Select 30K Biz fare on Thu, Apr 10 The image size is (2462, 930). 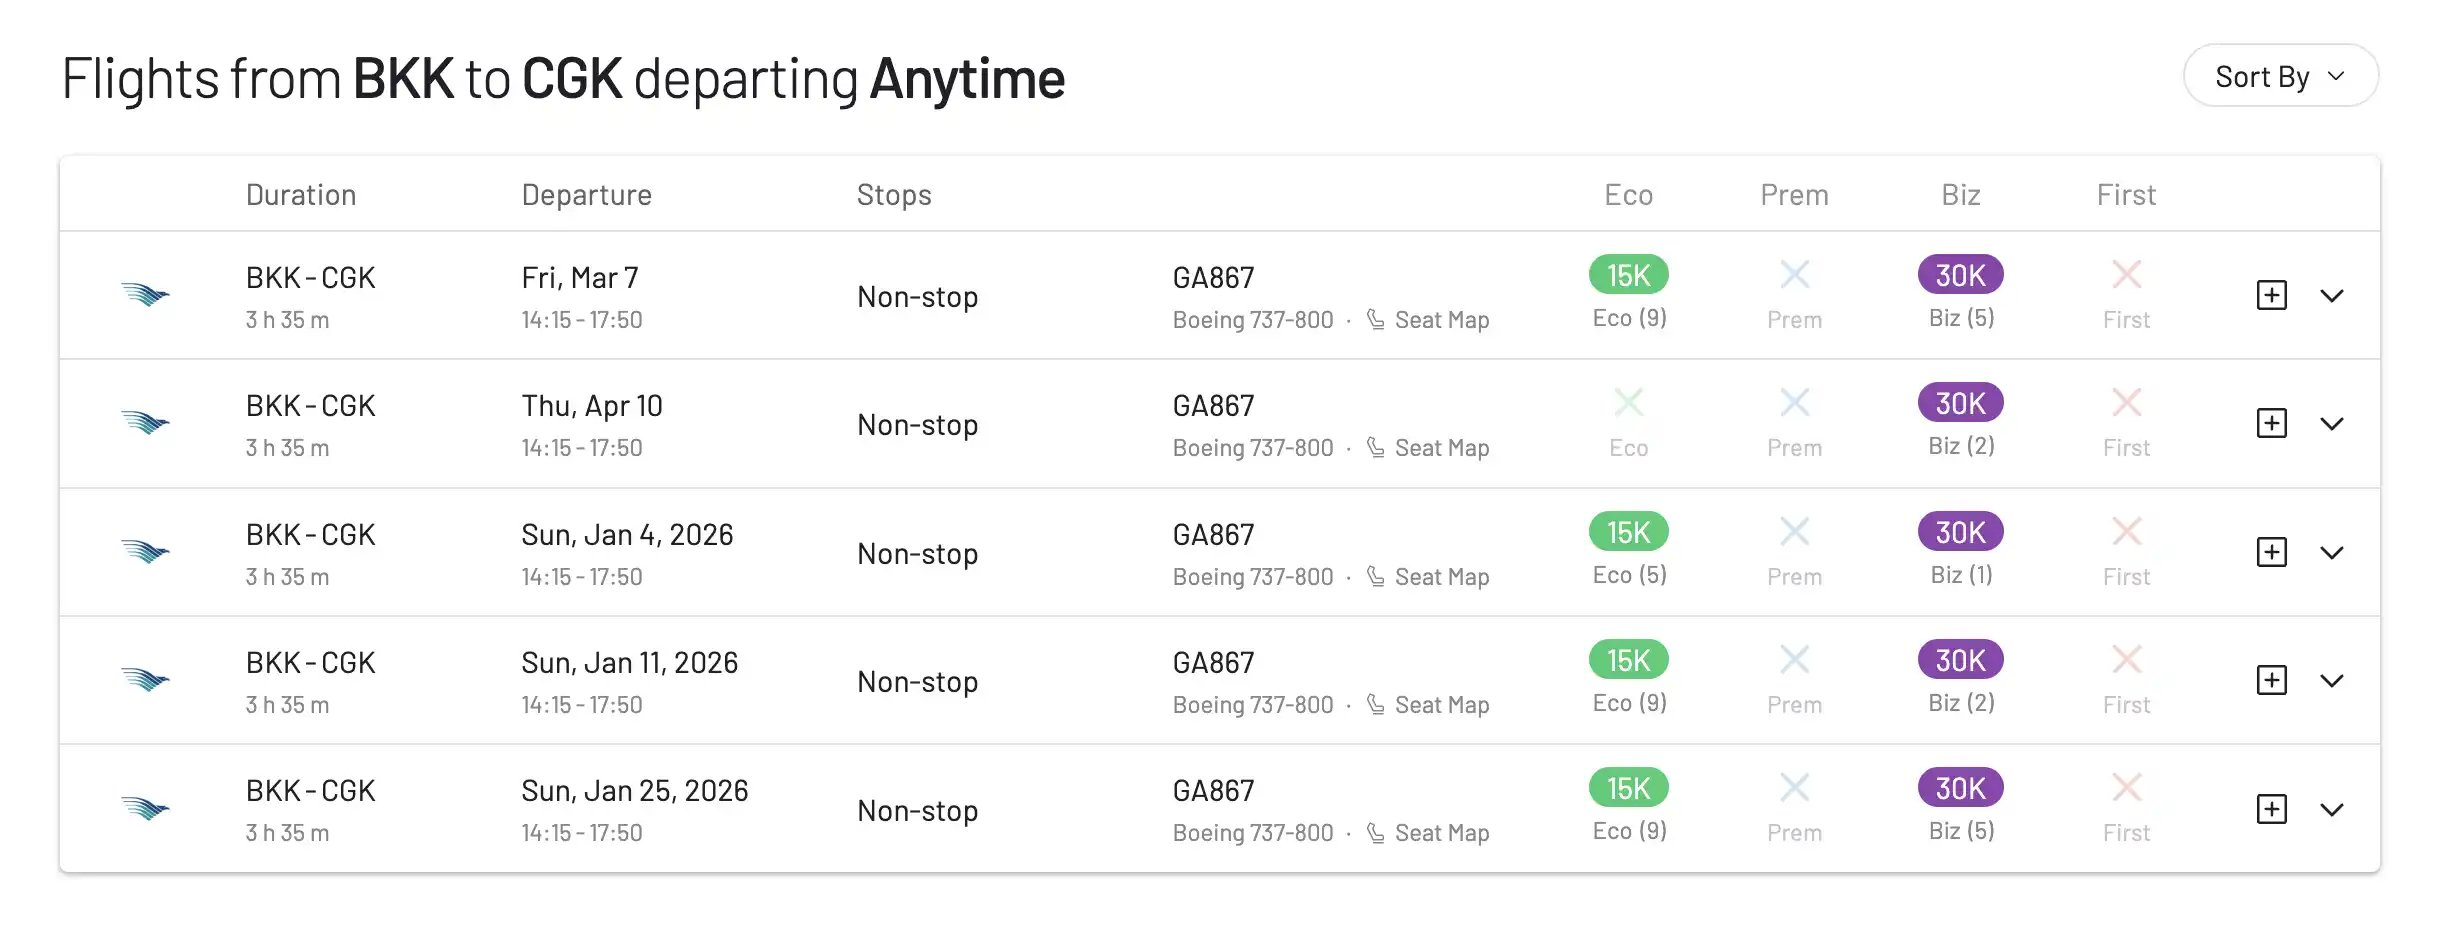[x=1961, y=403]
